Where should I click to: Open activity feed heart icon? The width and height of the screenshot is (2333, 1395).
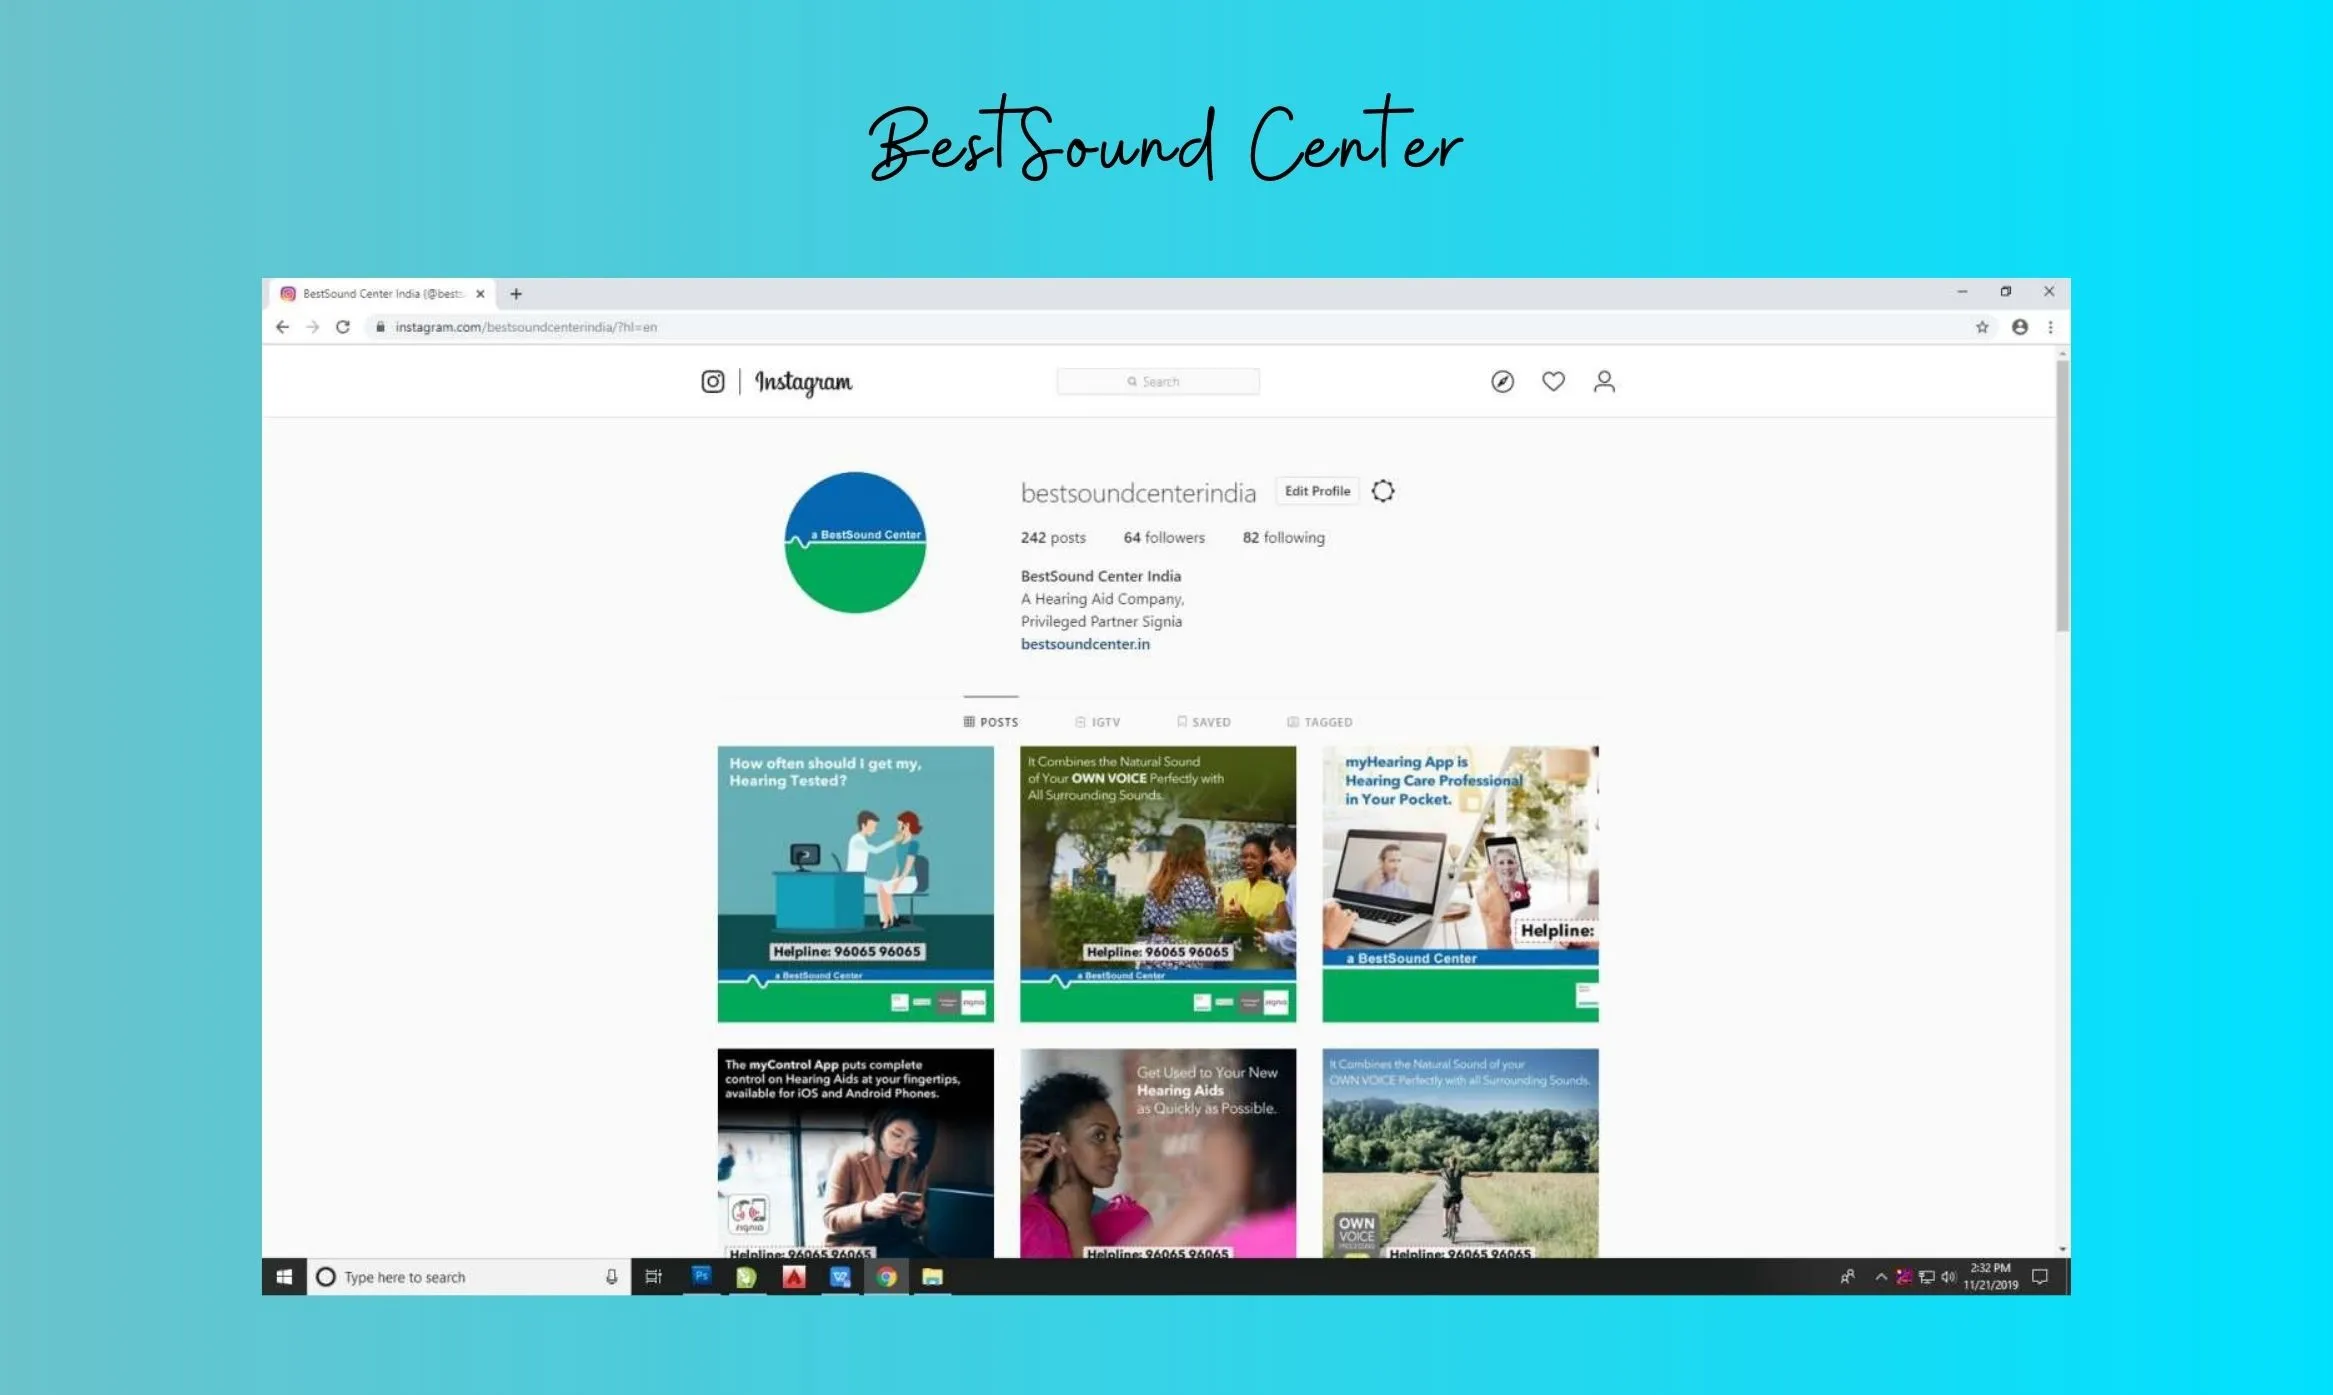point(1553,381)
